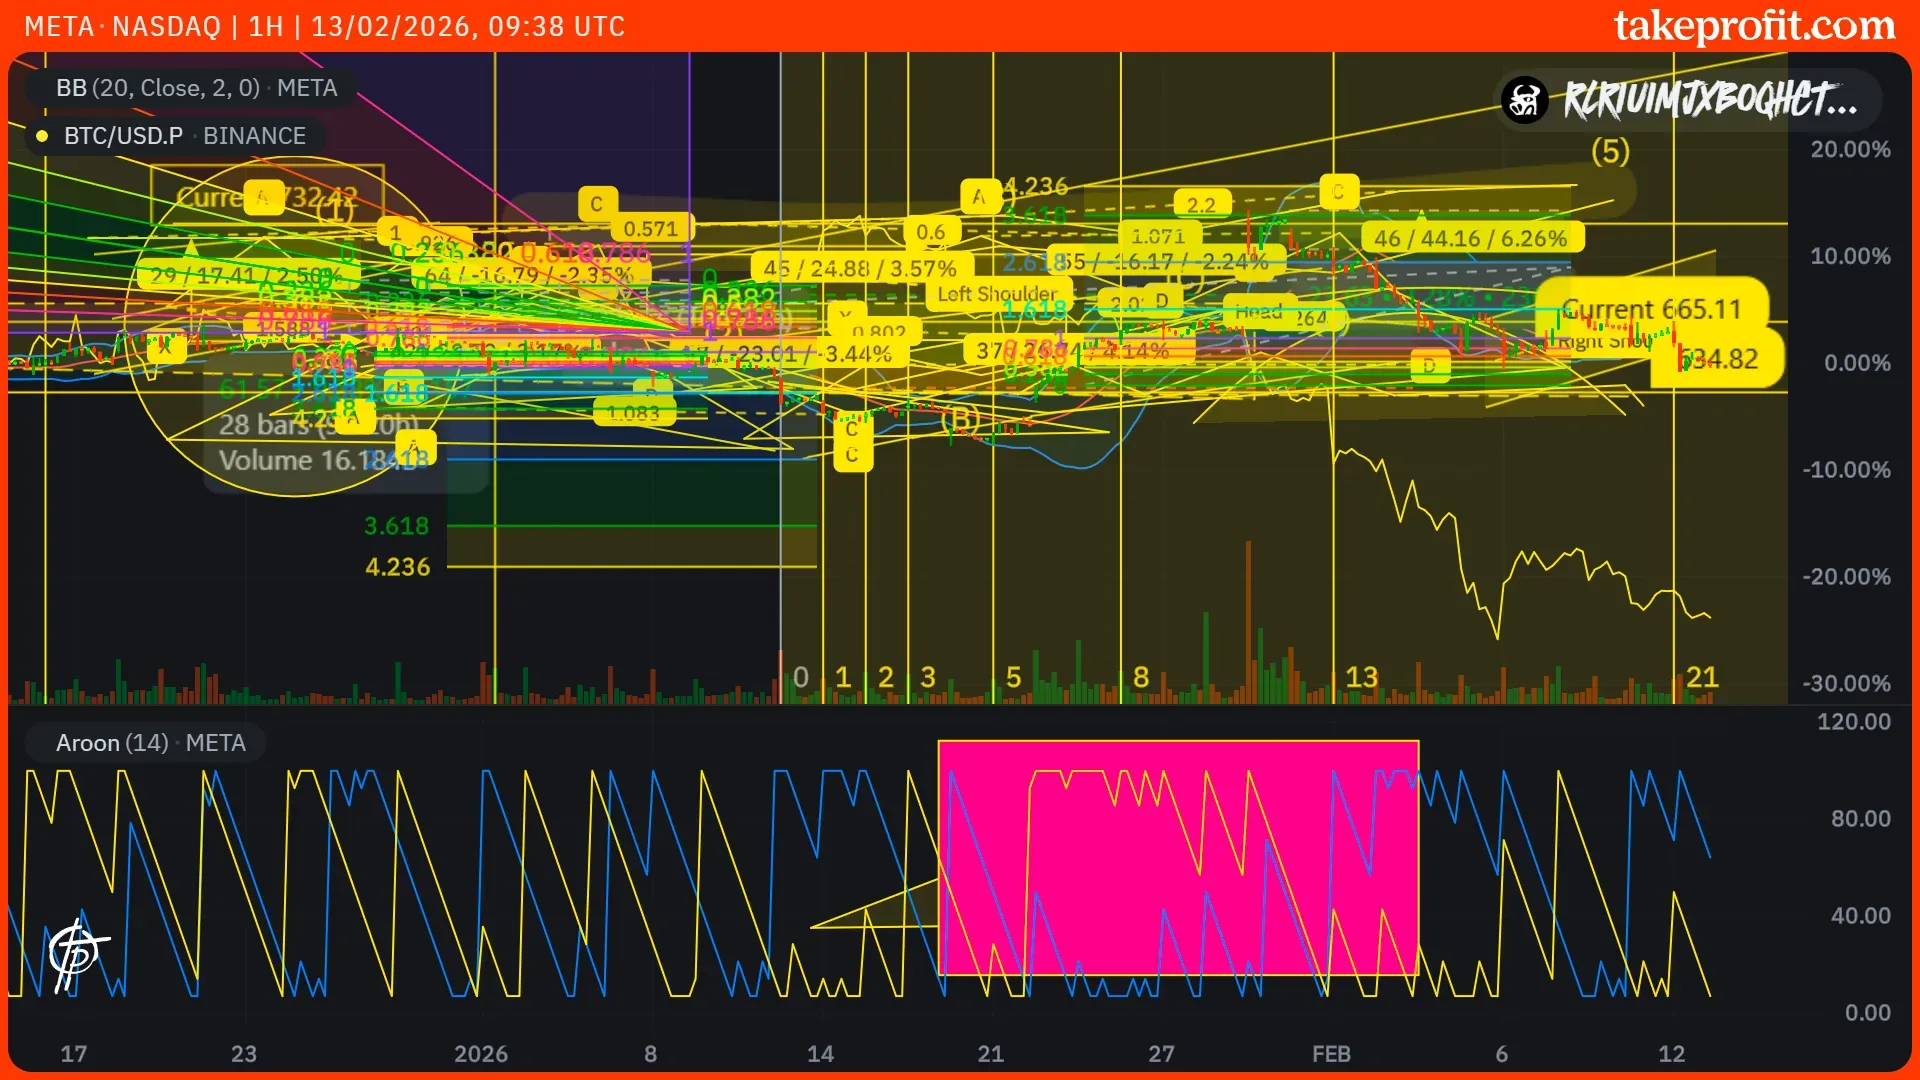Select the (5) Elliott wave label

[1610, 152]
